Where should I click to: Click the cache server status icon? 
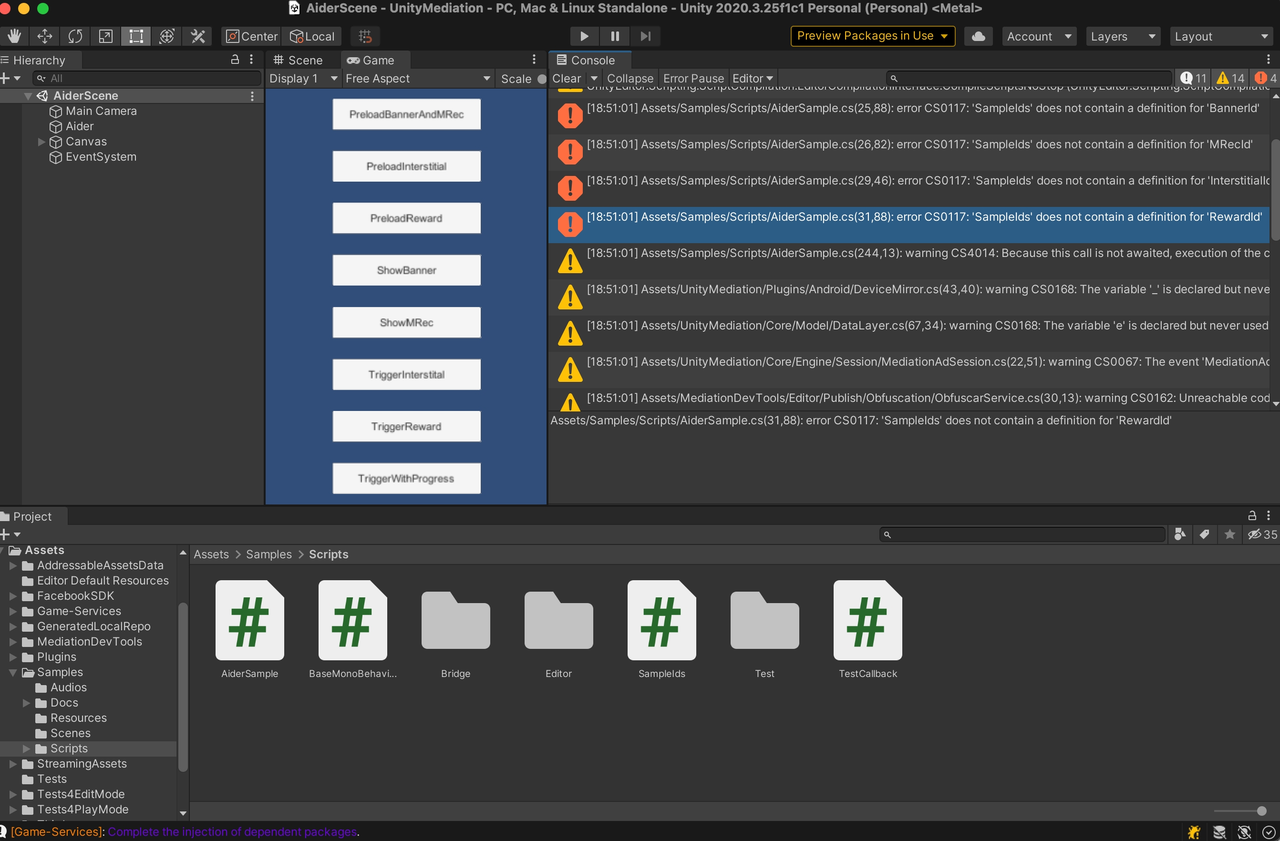pyautogui.click(x=1219, y=832)
